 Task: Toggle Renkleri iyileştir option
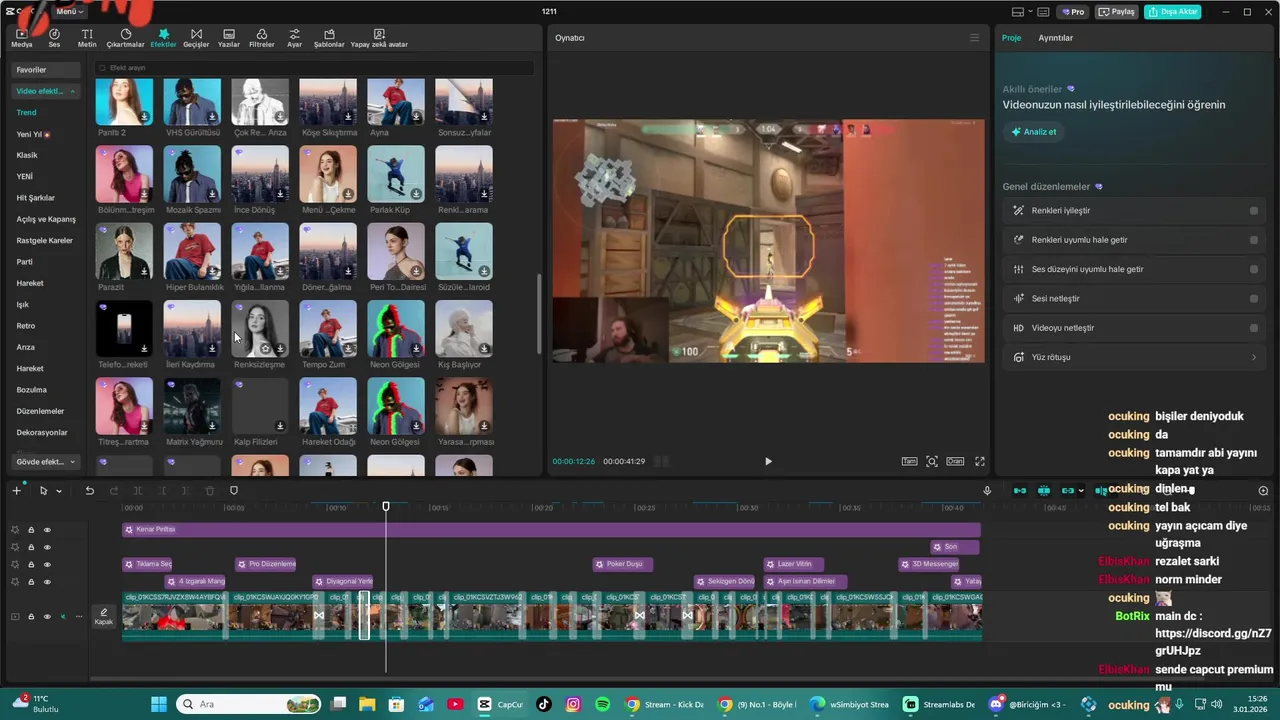[1253, 211]
